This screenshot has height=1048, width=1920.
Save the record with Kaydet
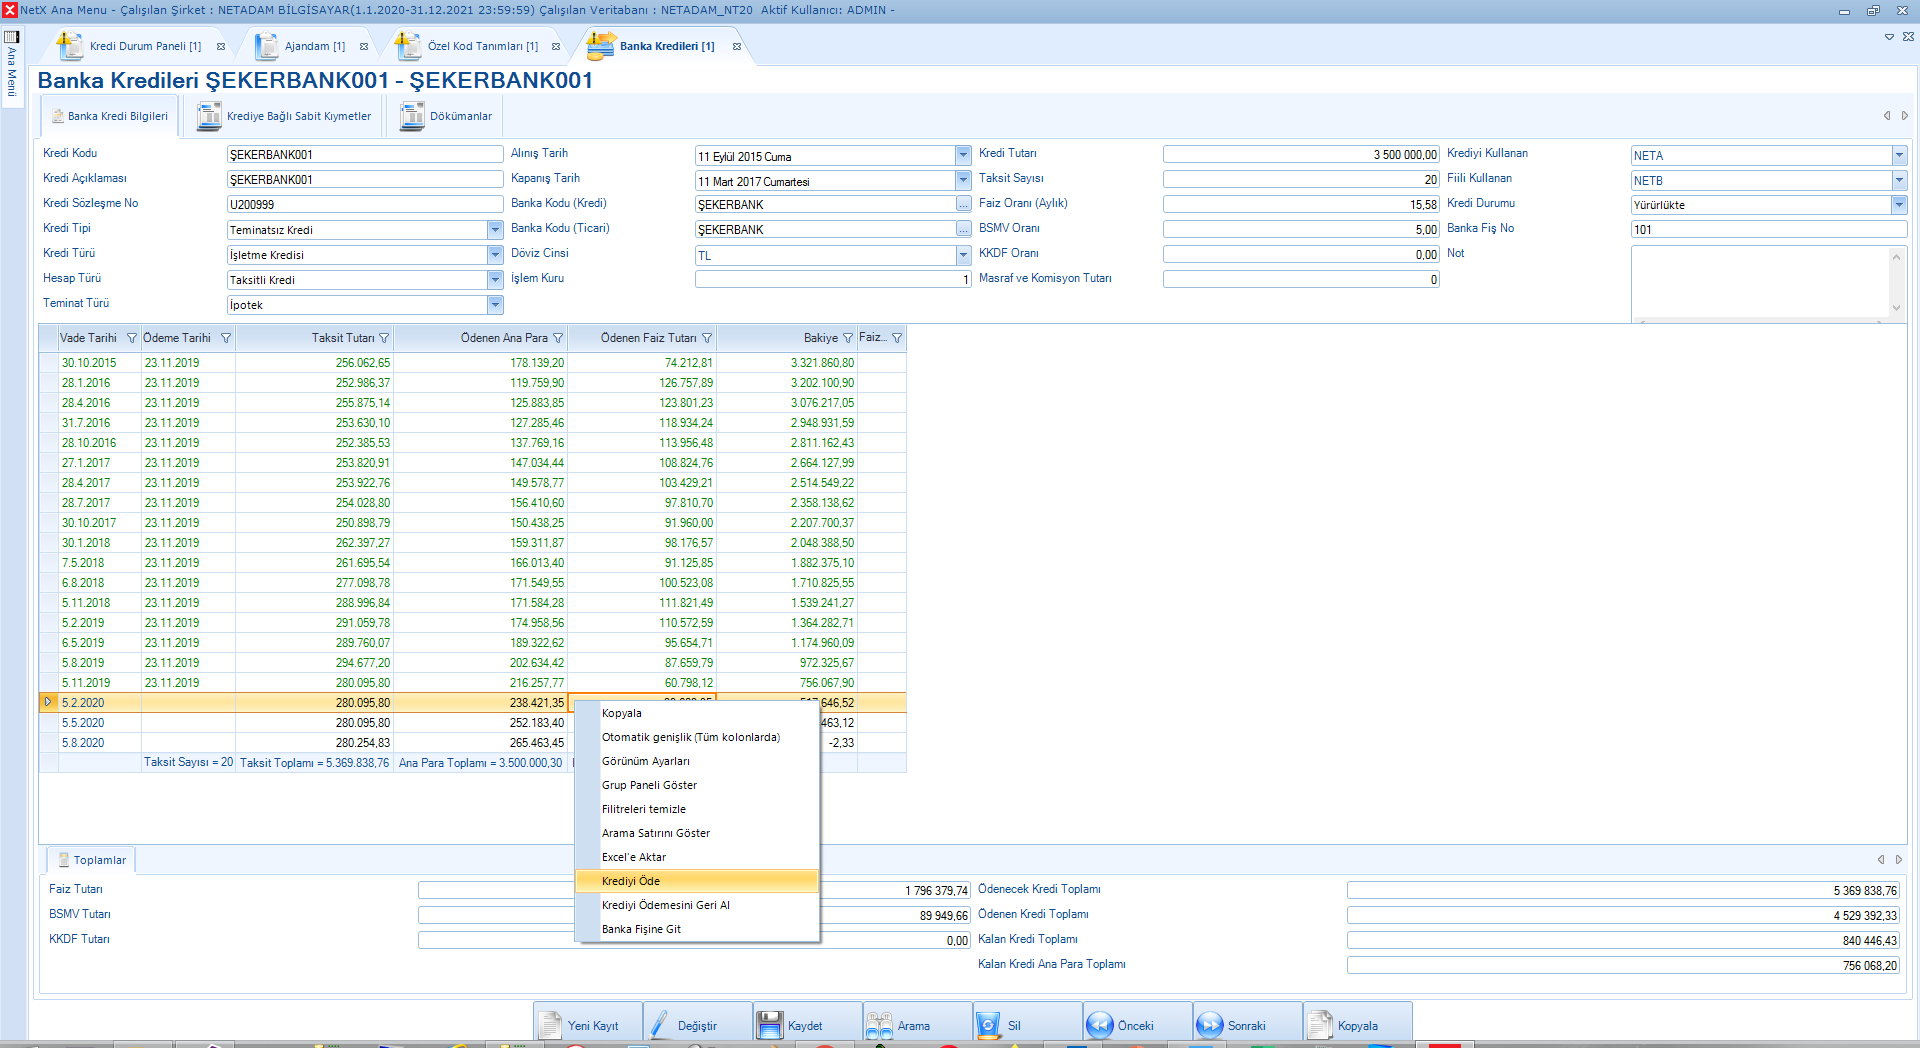click(x=808, y=1025)
